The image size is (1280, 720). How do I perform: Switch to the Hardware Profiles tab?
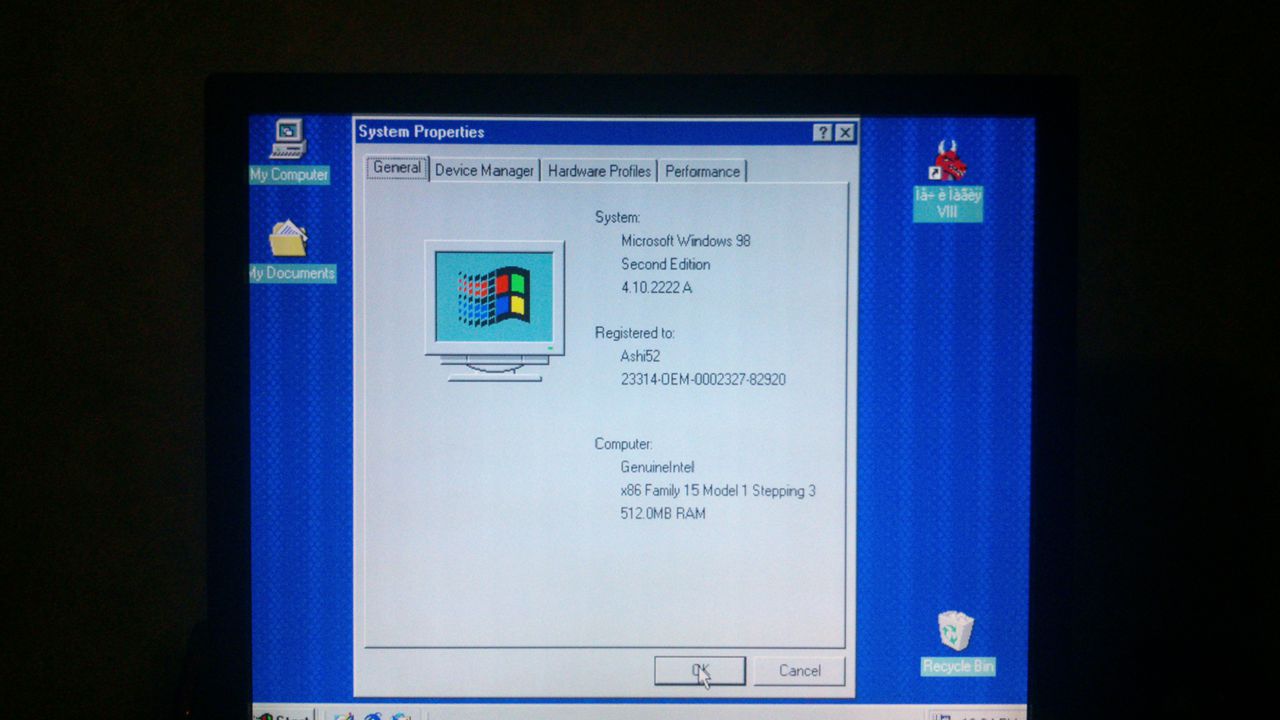click(x=599, y=171)
